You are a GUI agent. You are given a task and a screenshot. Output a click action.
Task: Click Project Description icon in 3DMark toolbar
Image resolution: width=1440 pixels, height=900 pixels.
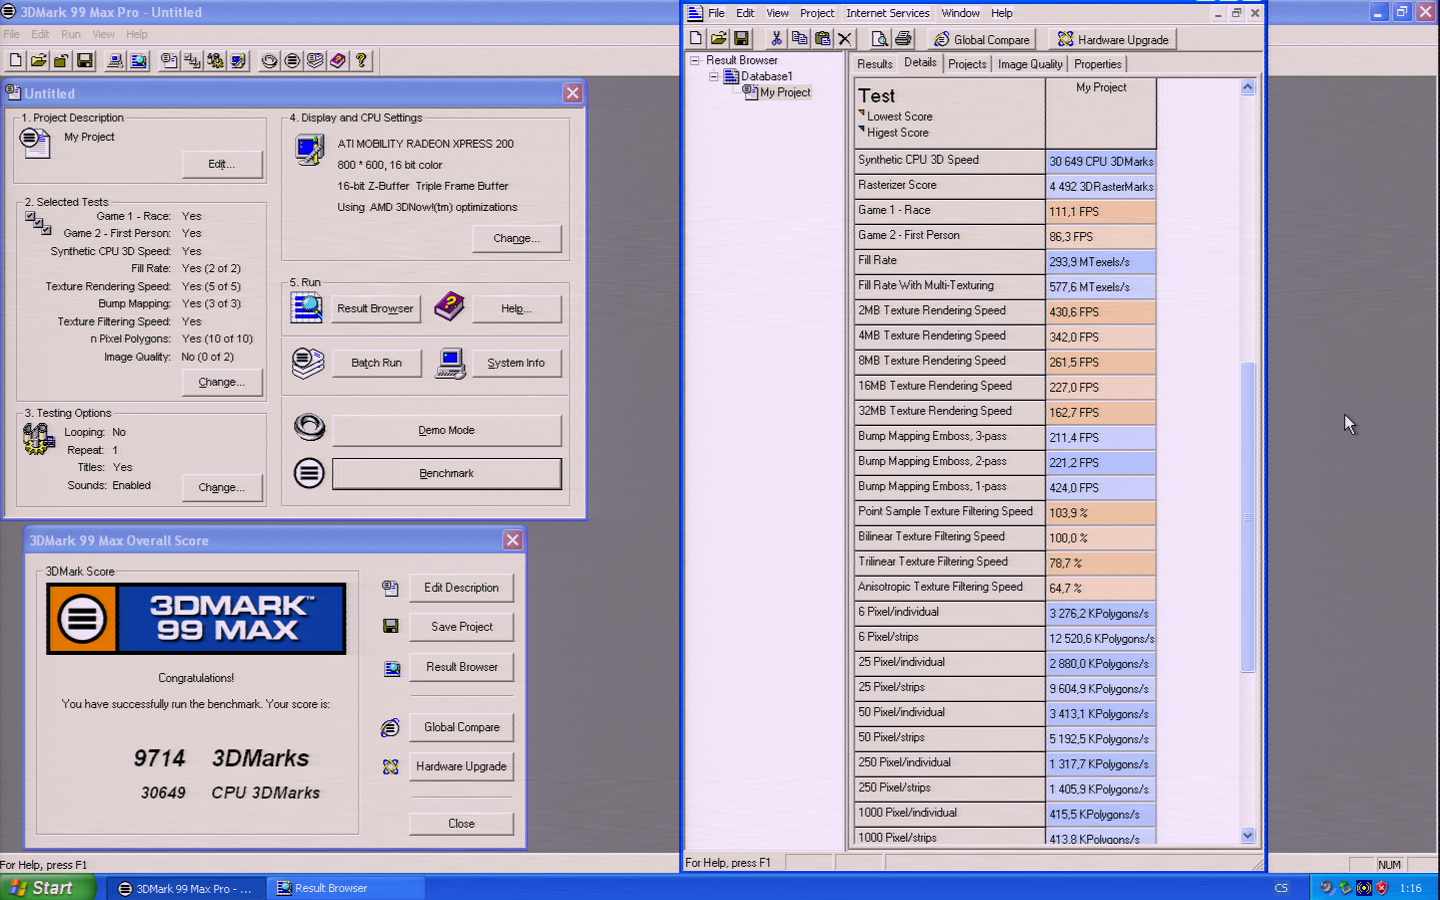169,60
